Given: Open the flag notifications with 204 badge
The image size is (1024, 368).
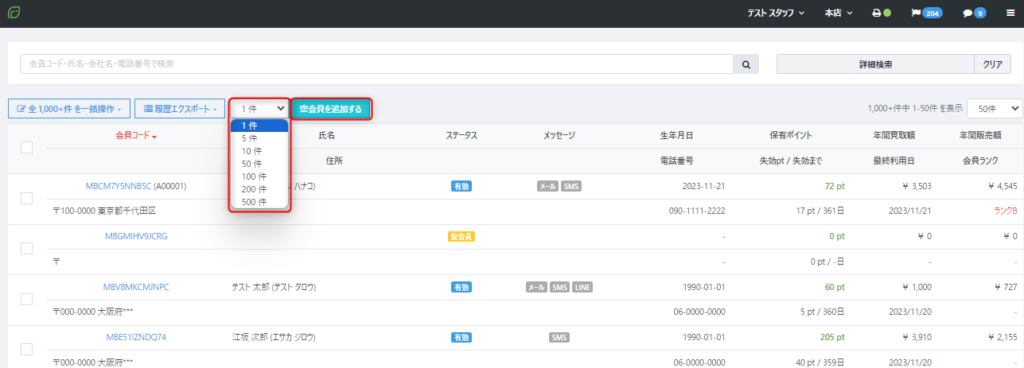Looking at the screenshot, I should click(927, 13).
